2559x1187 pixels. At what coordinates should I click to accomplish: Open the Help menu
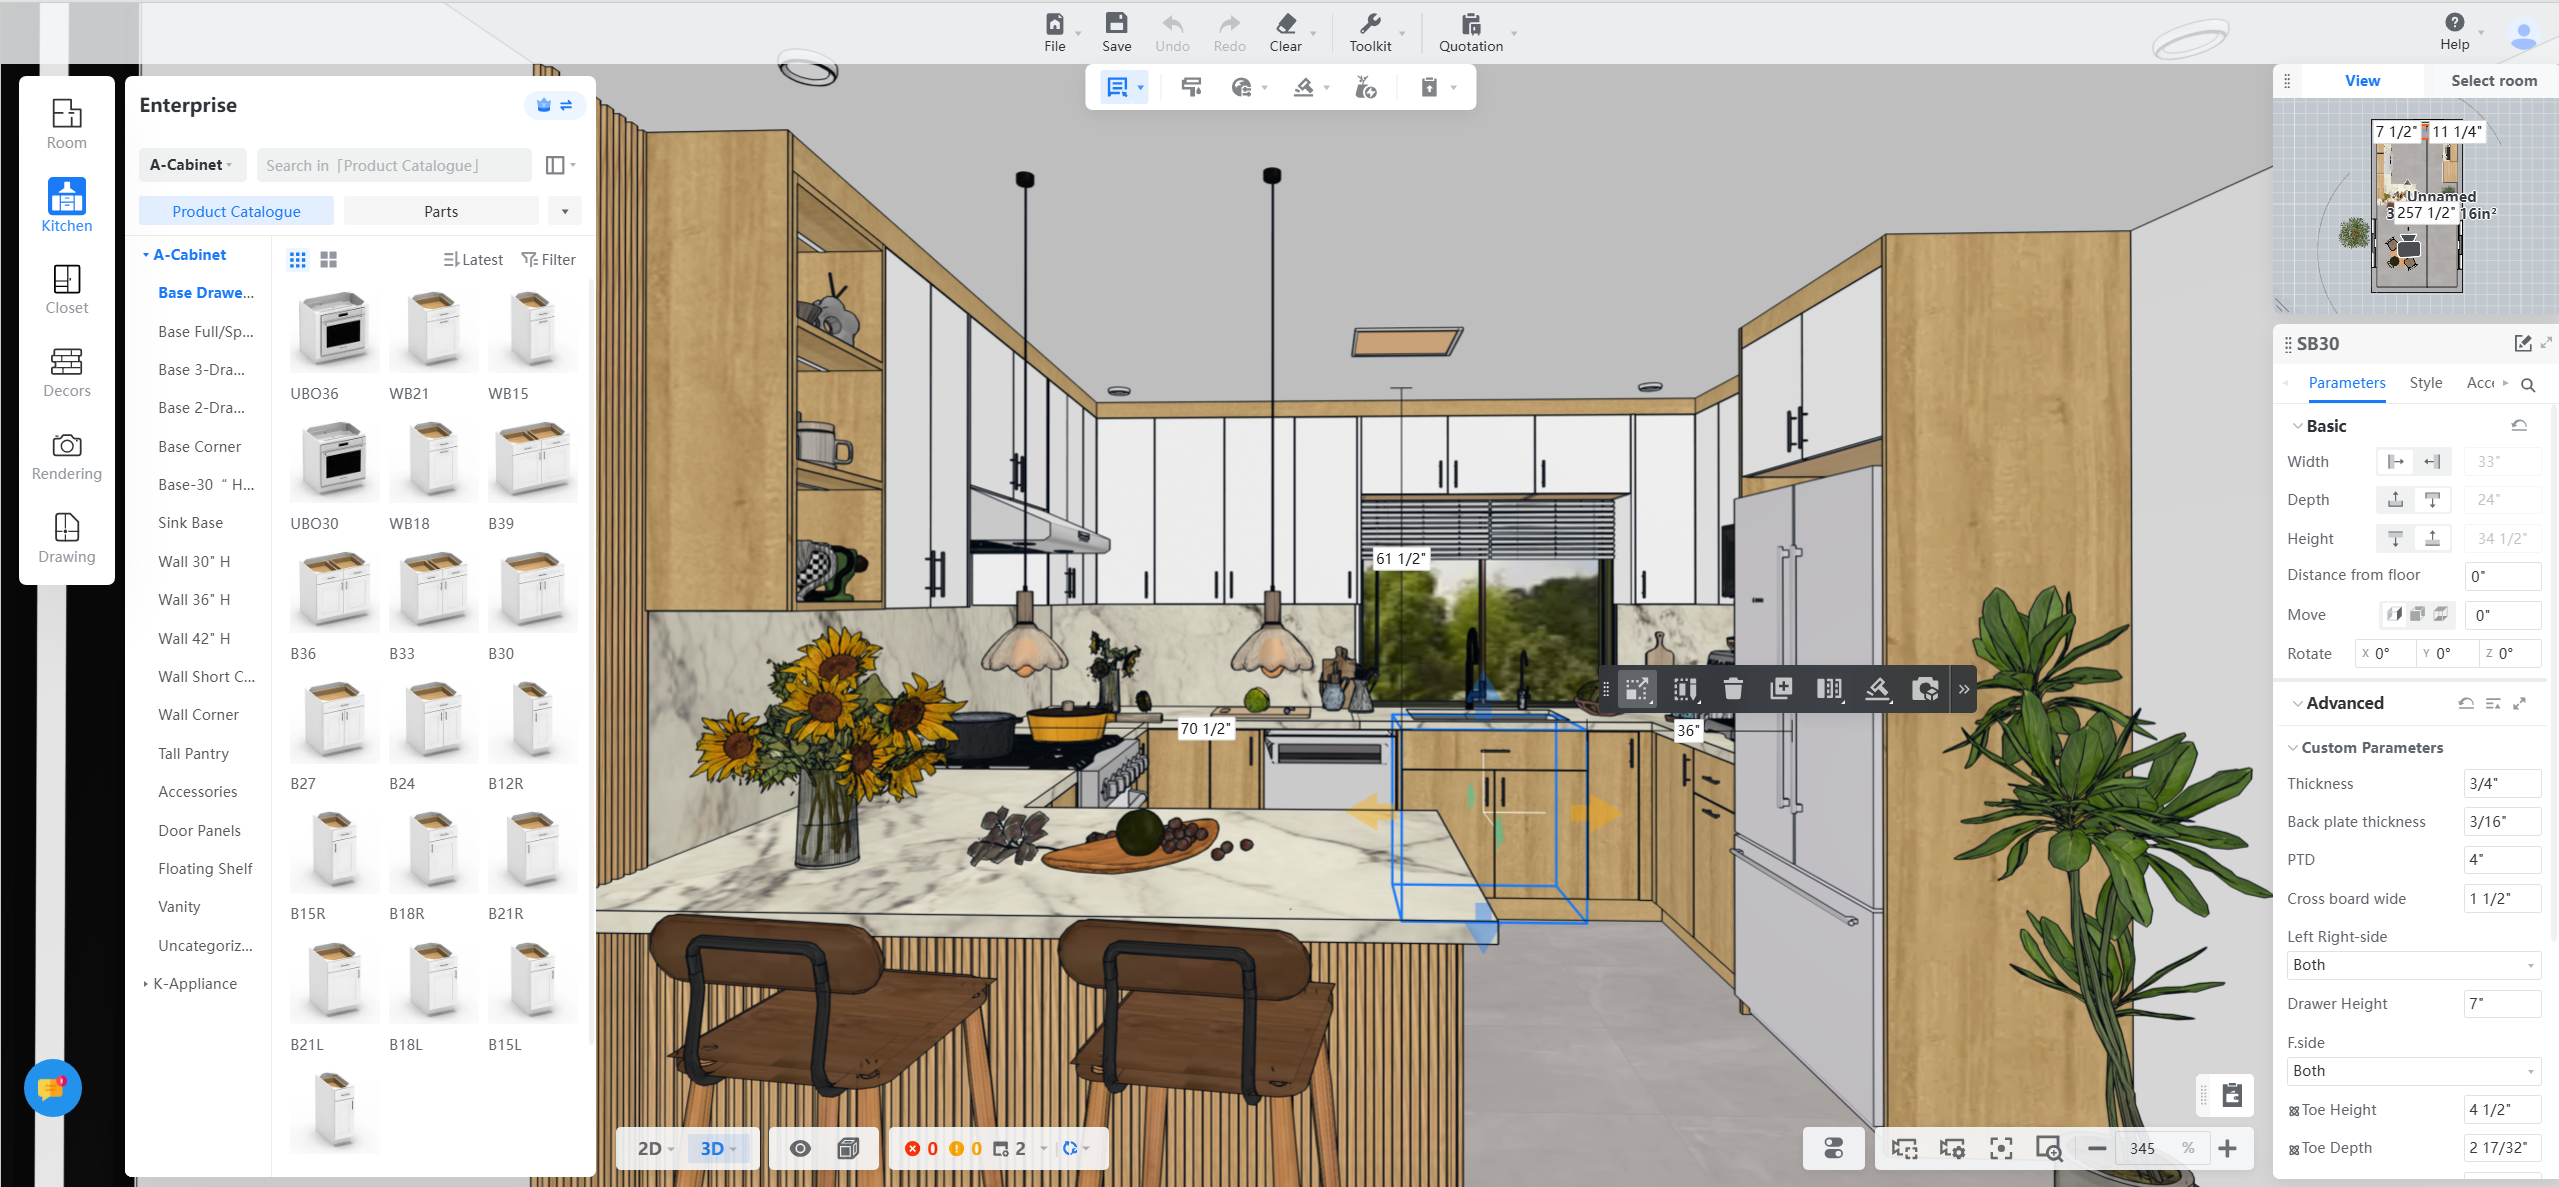2454,32
